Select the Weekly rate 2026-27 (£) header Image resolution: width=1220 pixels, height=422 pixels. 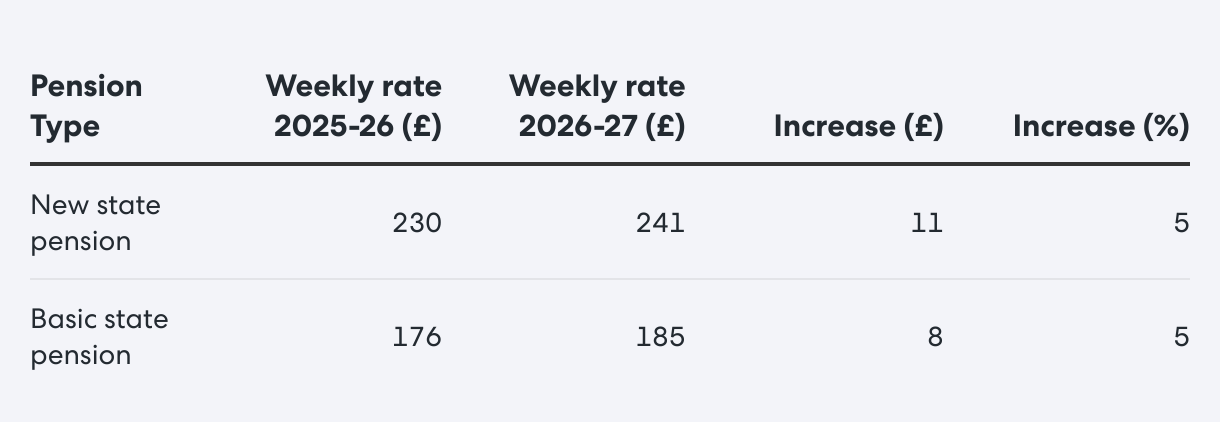597,107
